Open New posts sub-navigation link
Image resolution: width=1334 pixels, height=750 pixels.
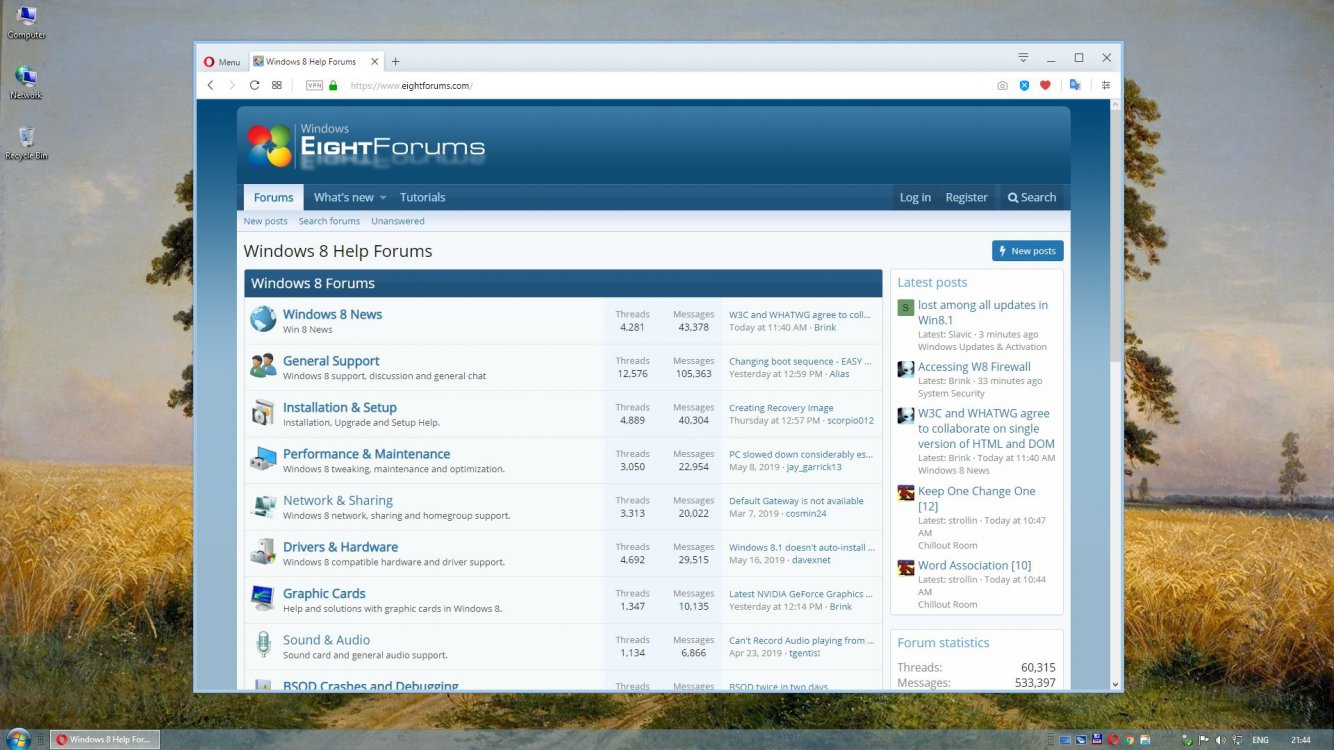point(266,221)
